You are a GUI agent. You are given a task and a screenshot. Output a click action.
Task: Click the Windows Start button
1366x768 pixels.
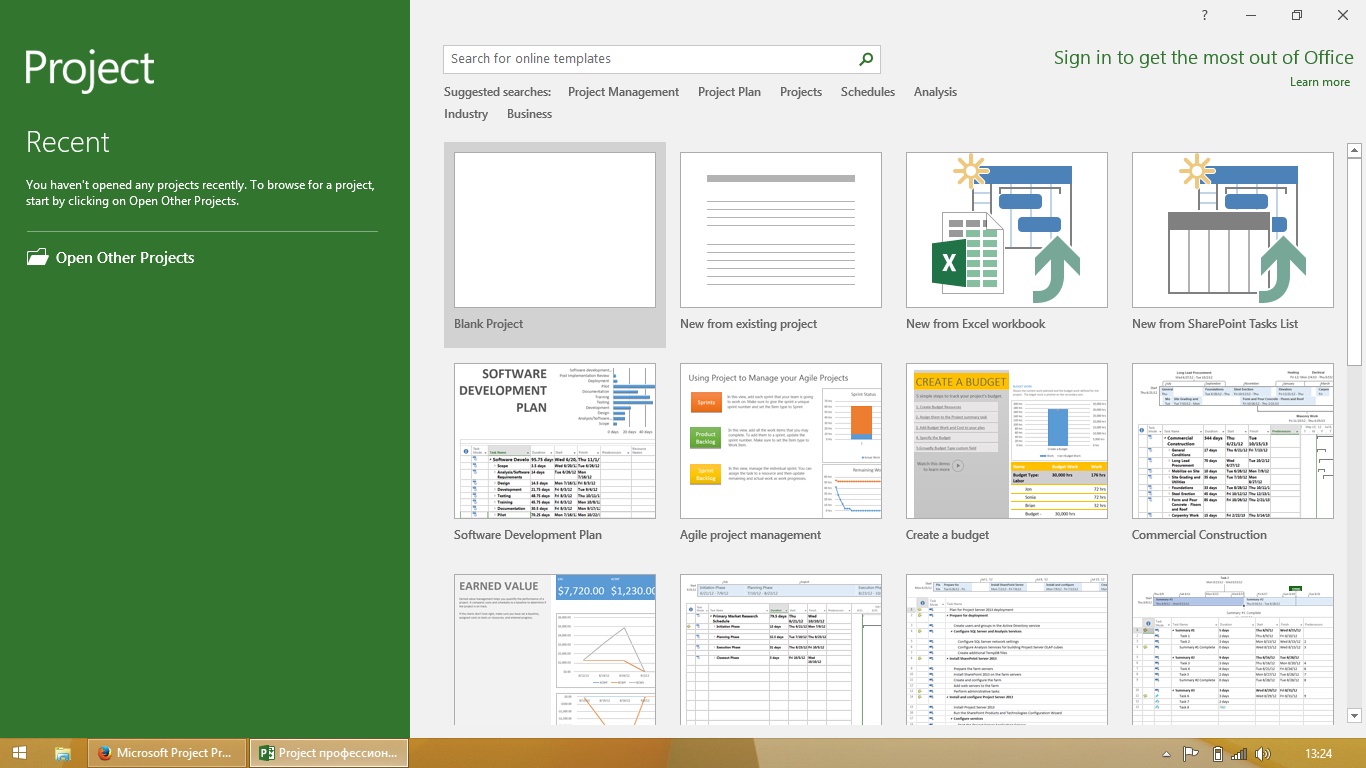[19, 753]
